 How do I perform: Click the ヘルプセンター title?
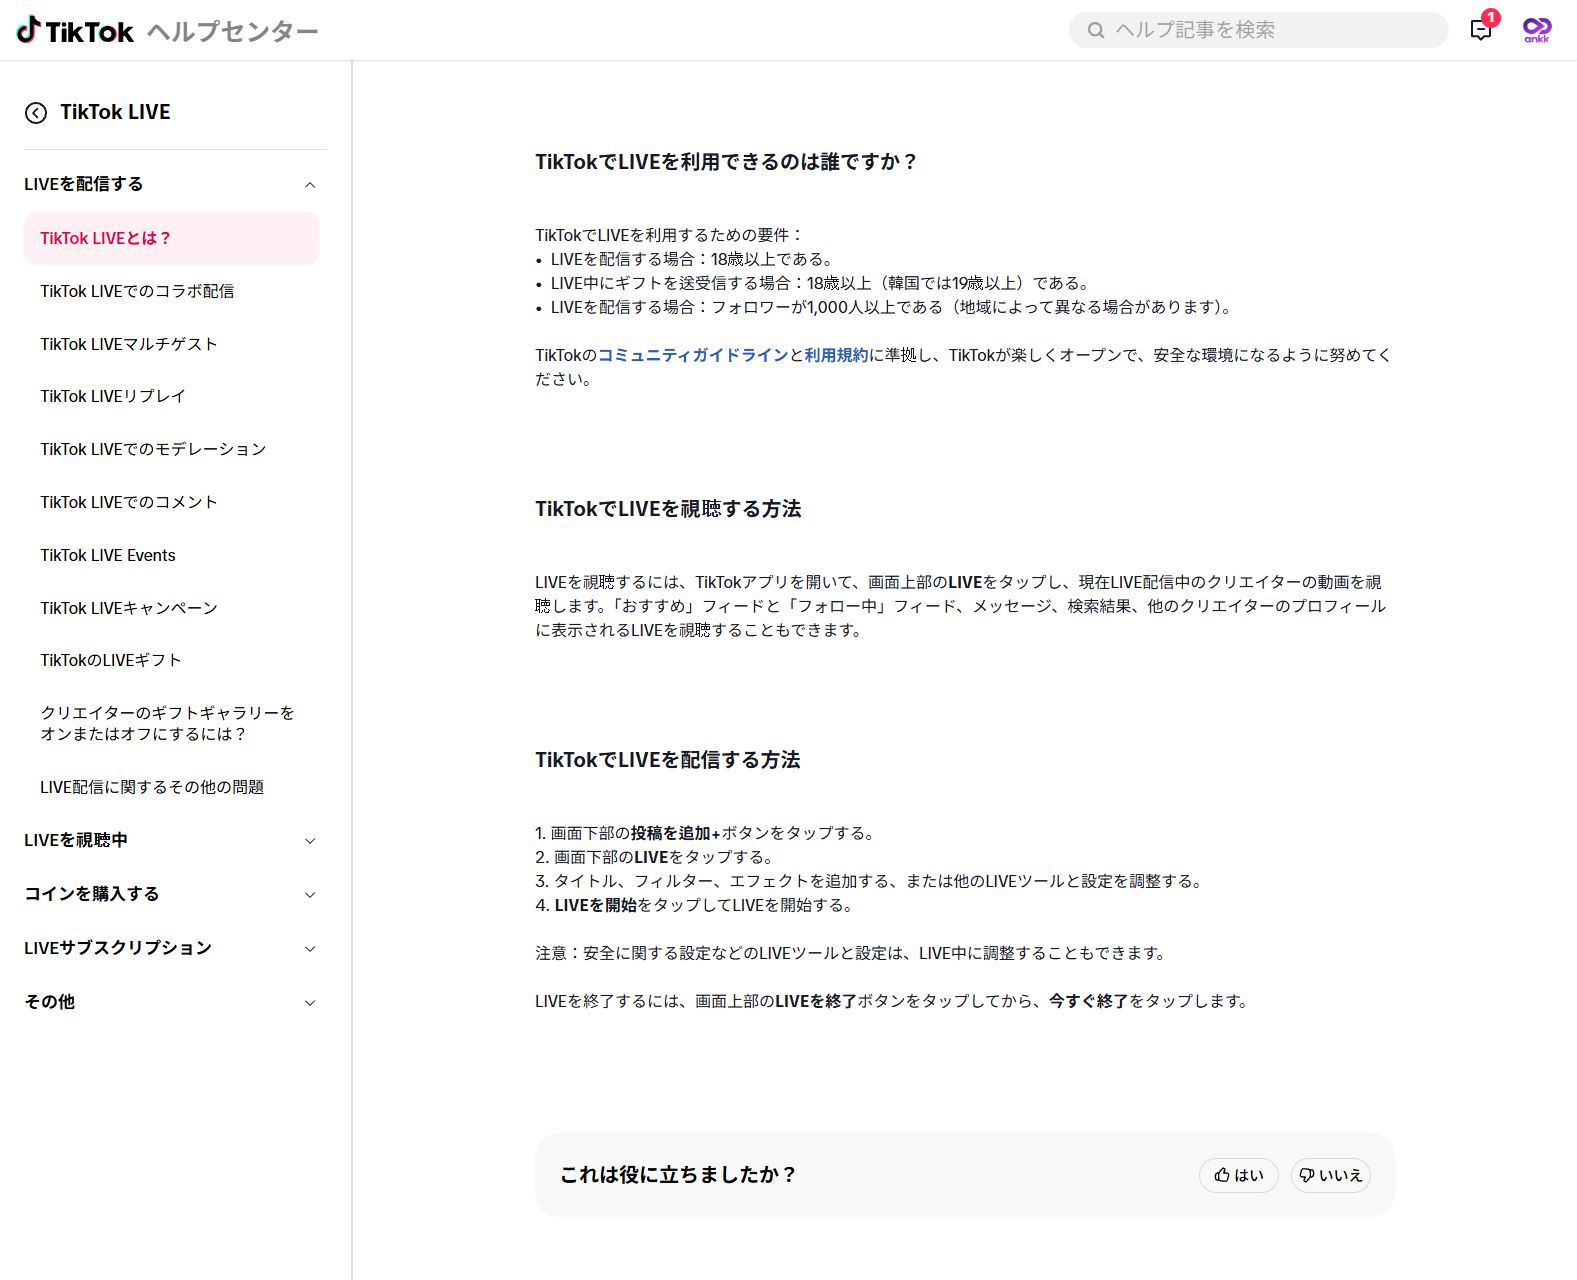(x=233, y=32)
